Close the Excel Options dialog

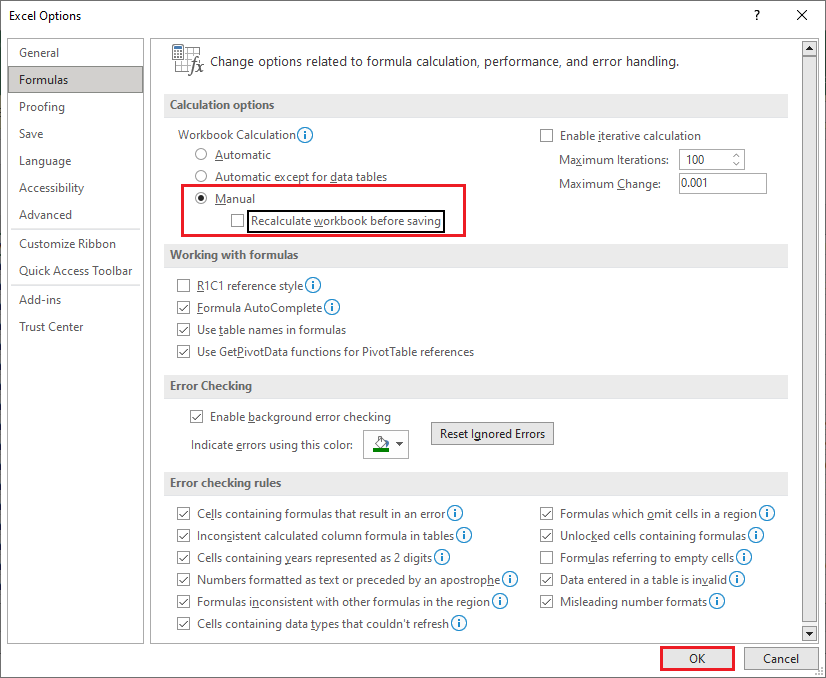(802, 15)
